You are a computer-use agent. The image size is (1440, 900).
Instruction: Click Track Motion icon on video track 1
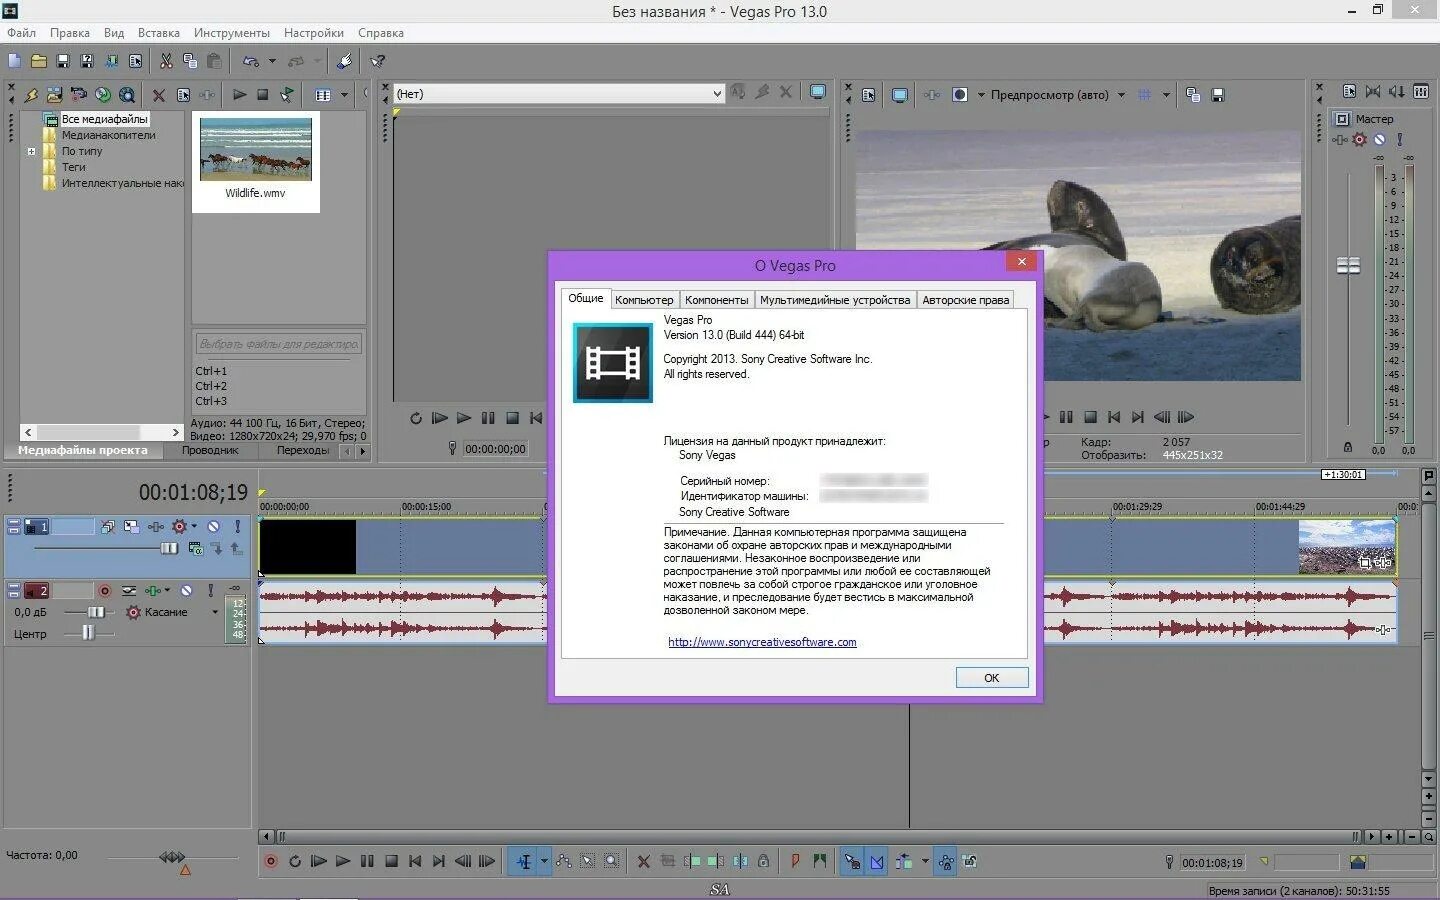(131, 526)
